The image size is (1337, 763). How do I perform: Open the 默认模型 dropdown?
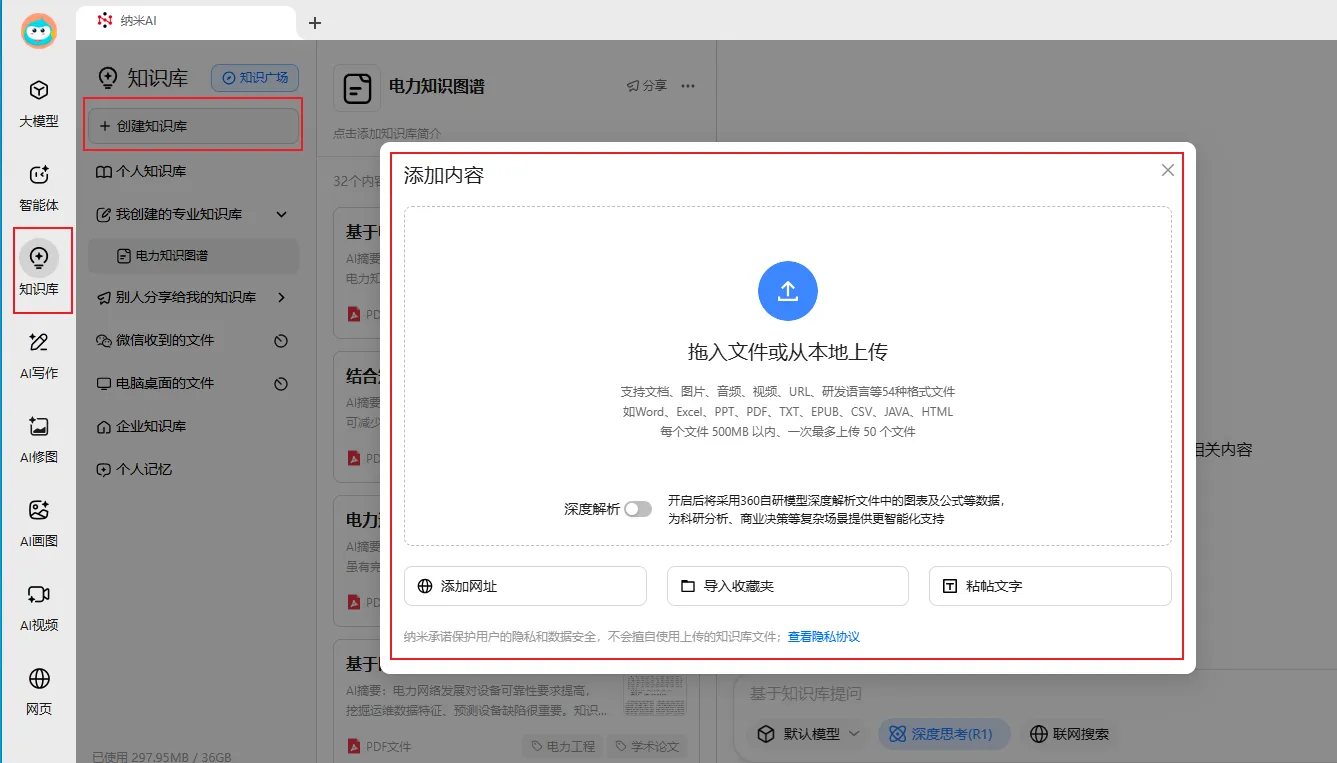pyautogui.click(x=807, y=734)
